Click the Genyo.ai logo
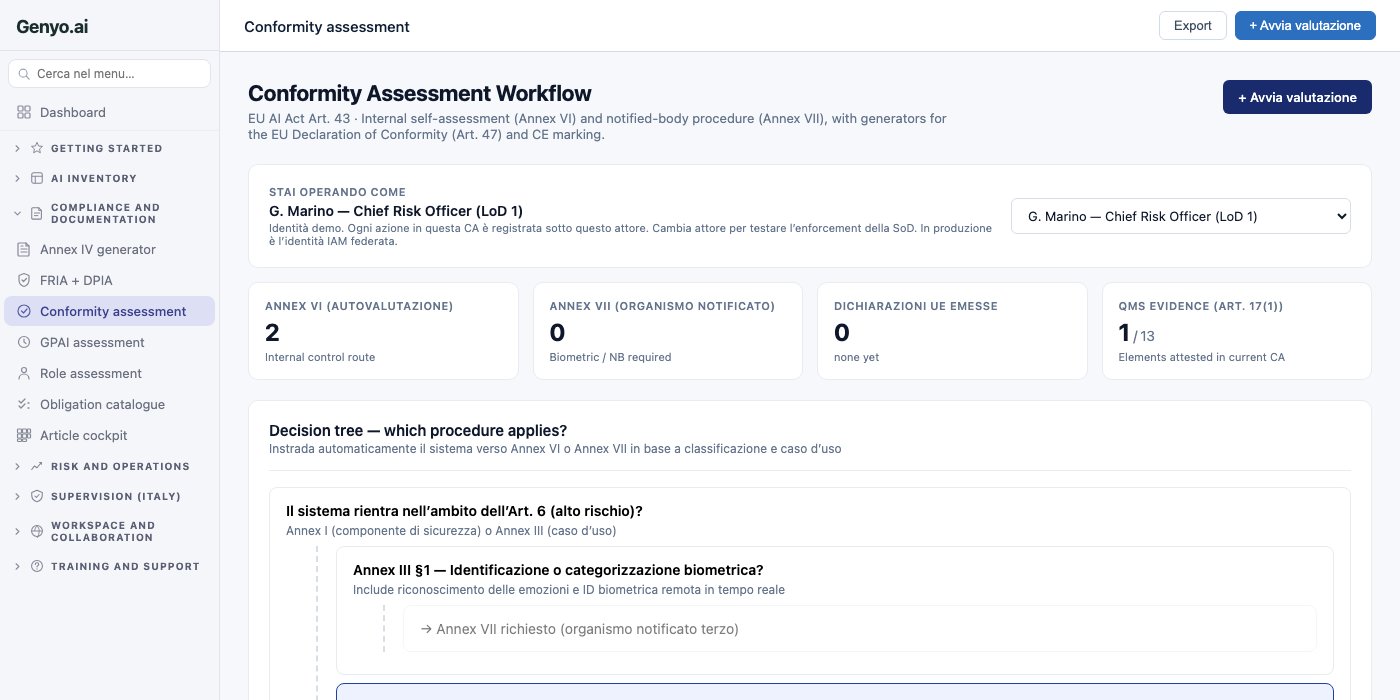 click(x=52, y=27)
